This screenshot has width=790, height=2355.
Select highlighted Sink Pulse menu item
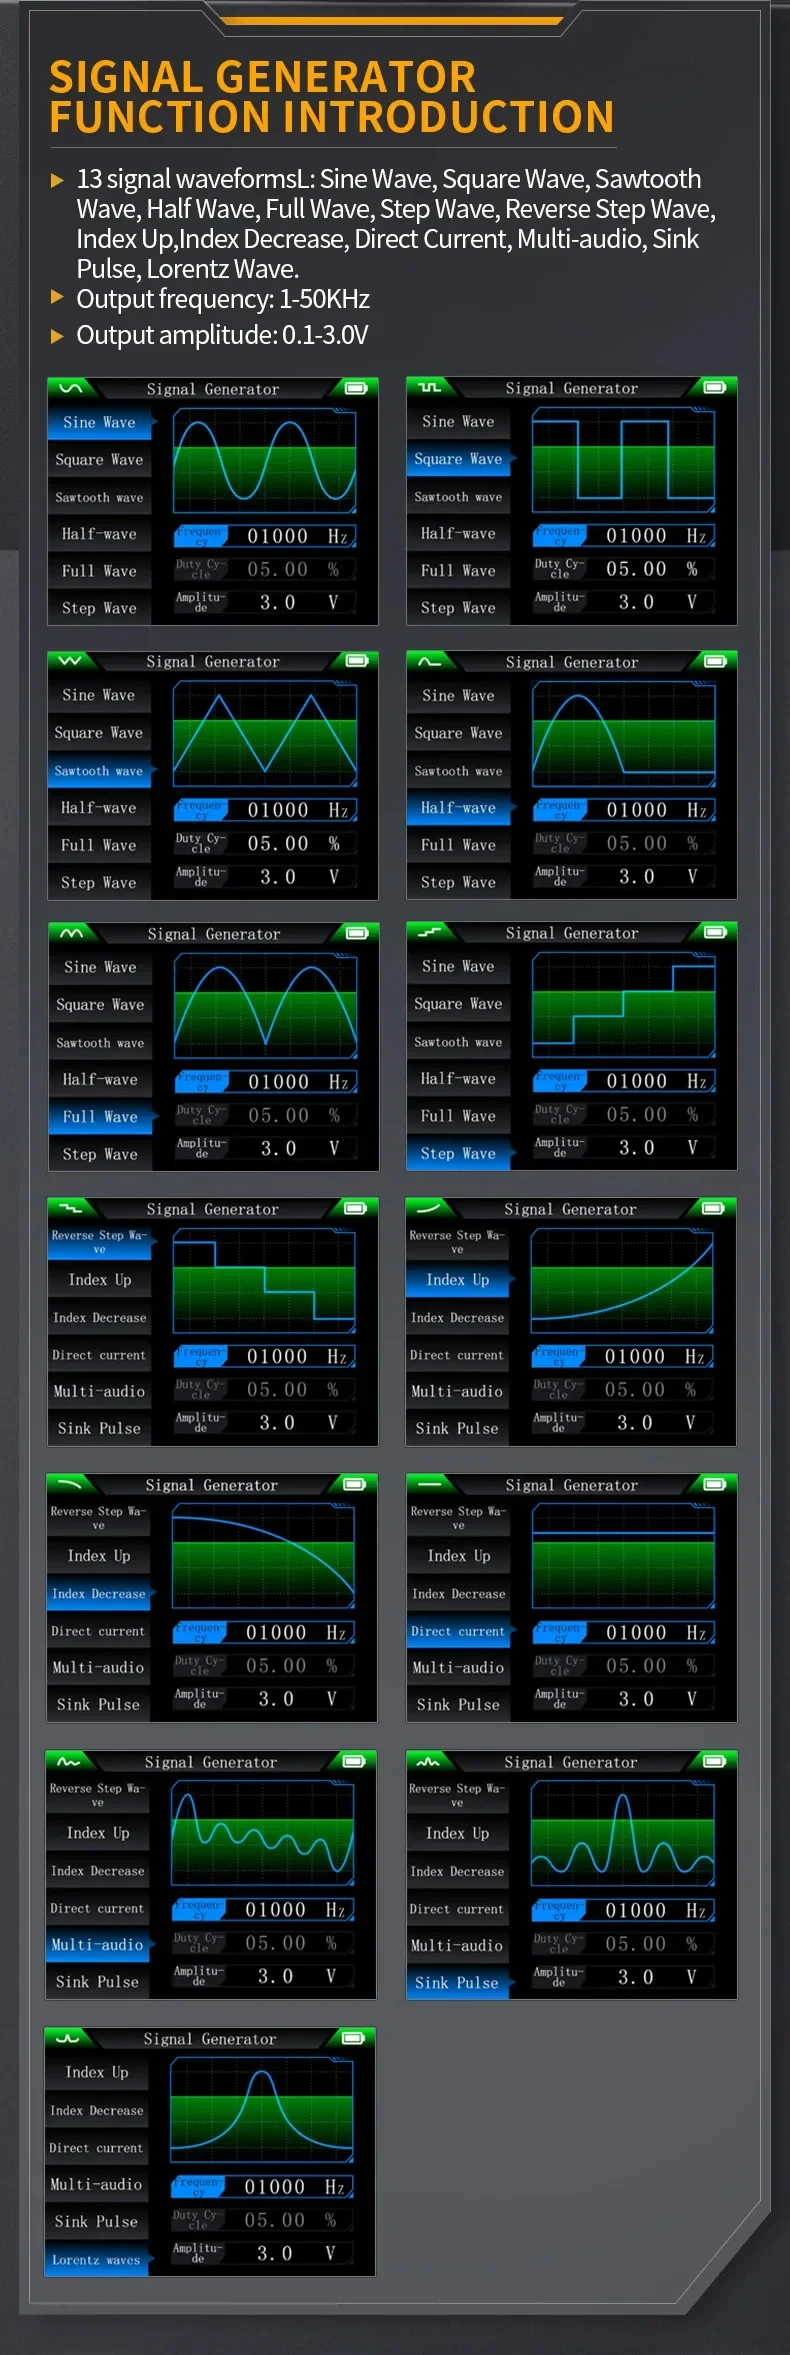[459, 1982]
